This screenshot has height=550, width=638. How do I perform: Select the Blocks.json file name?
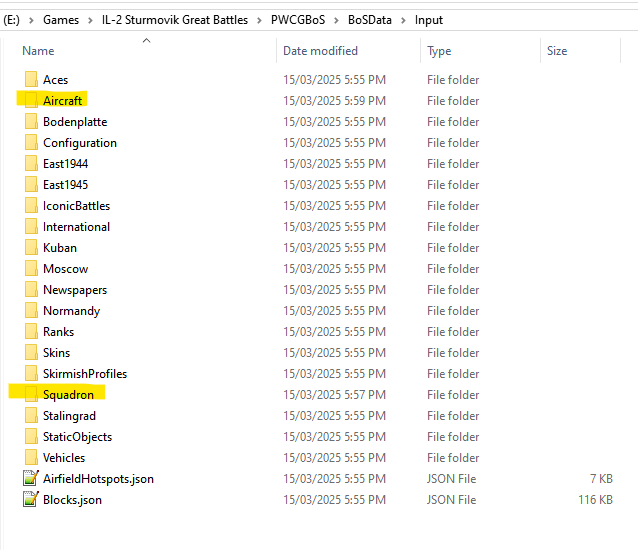[x=72, y=500]
